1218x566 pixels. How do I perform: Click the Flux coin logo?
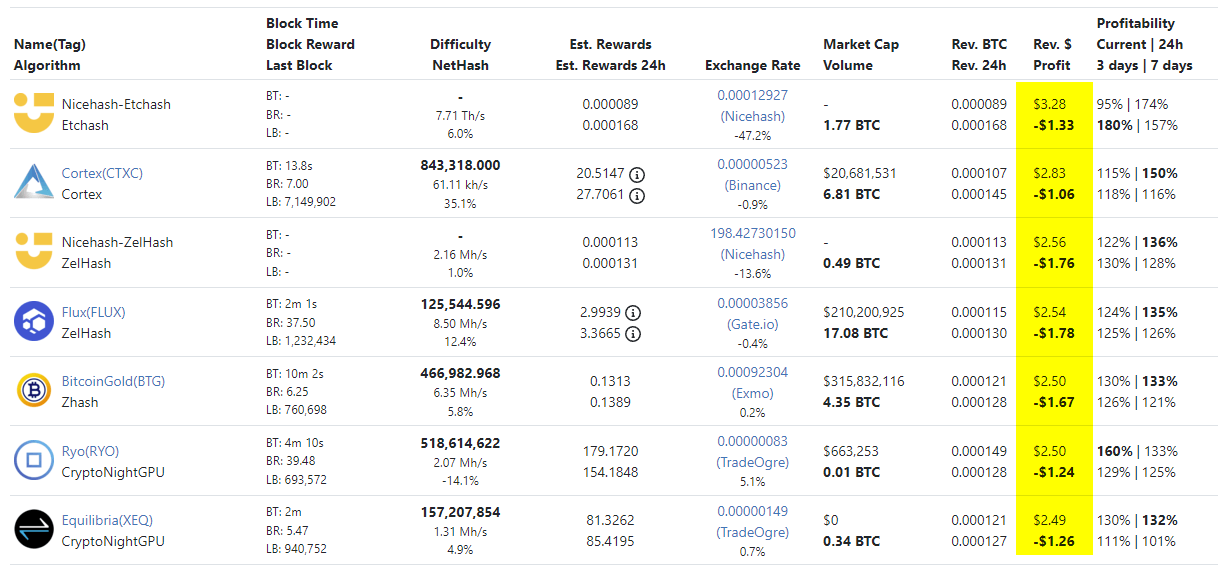tap(33, 322)
